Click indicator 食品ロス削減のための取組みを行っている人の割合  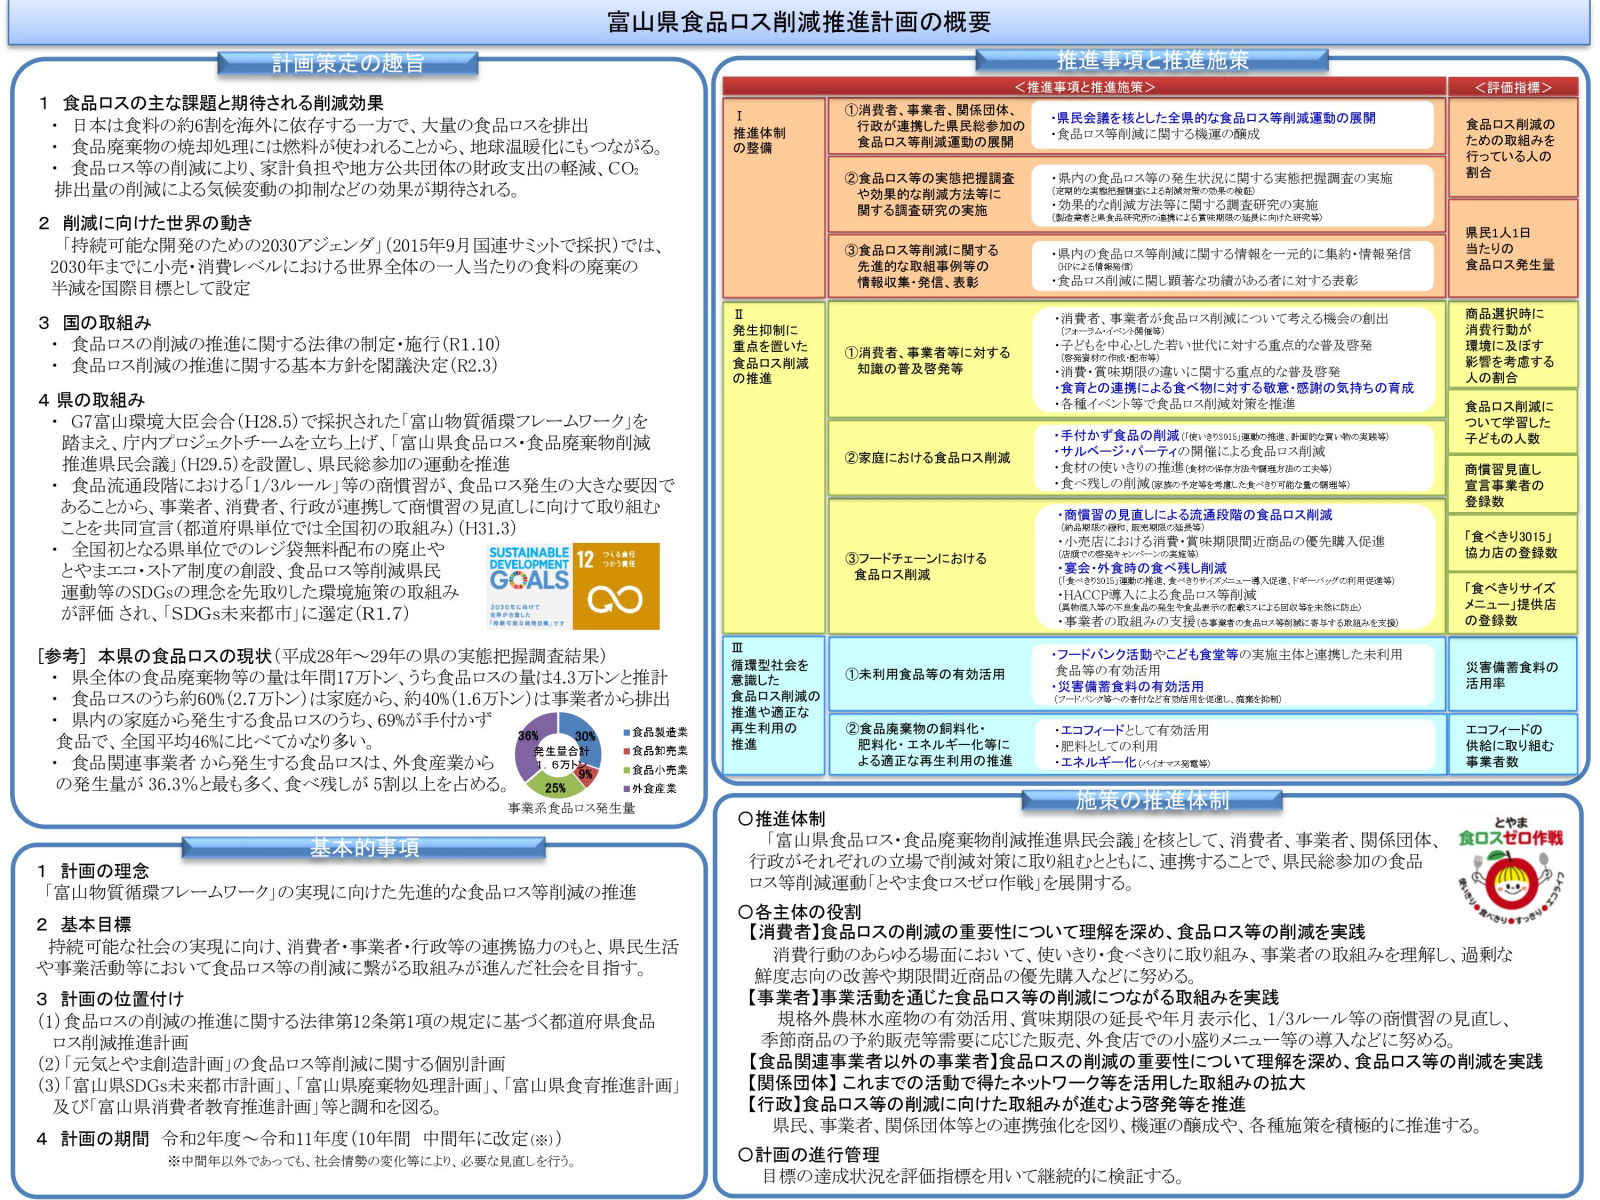point(1513,148)
